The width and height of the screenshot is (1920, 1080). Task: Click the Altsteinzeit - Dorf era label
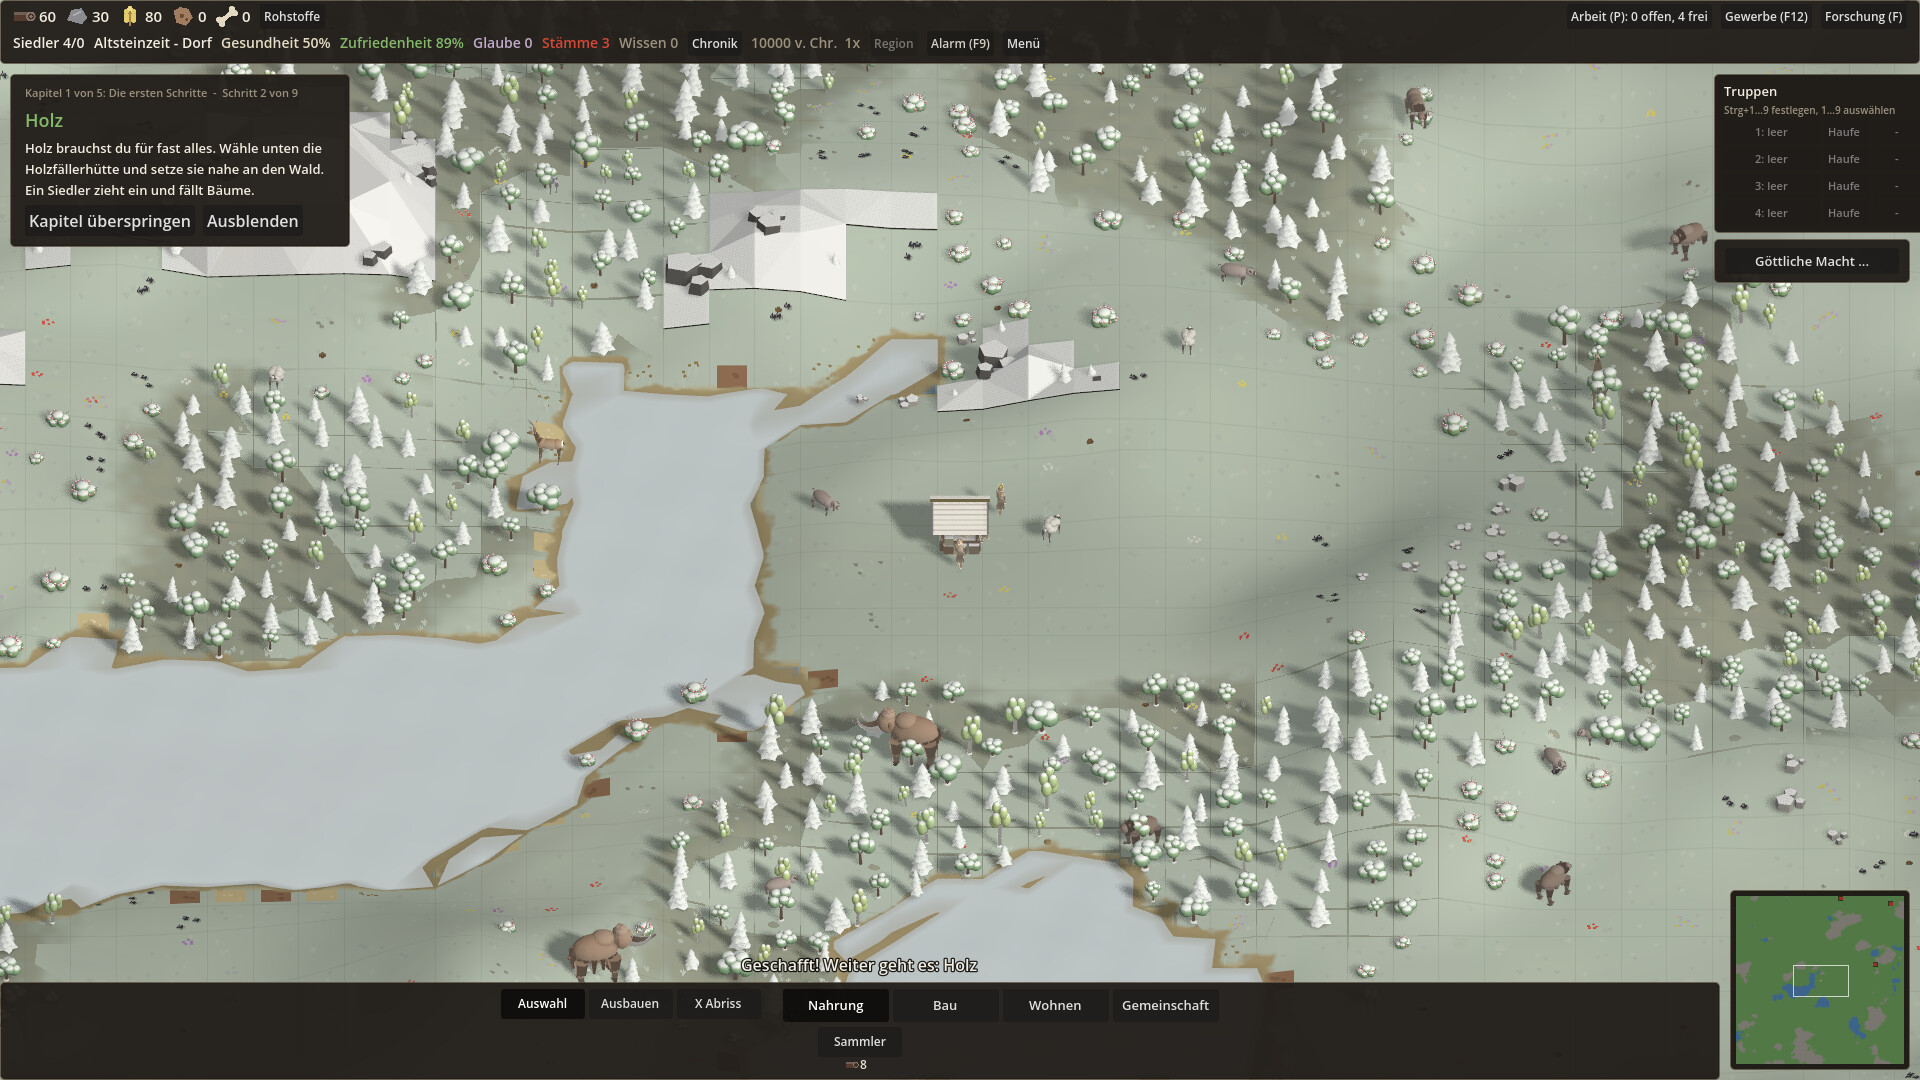coord(153,43)
